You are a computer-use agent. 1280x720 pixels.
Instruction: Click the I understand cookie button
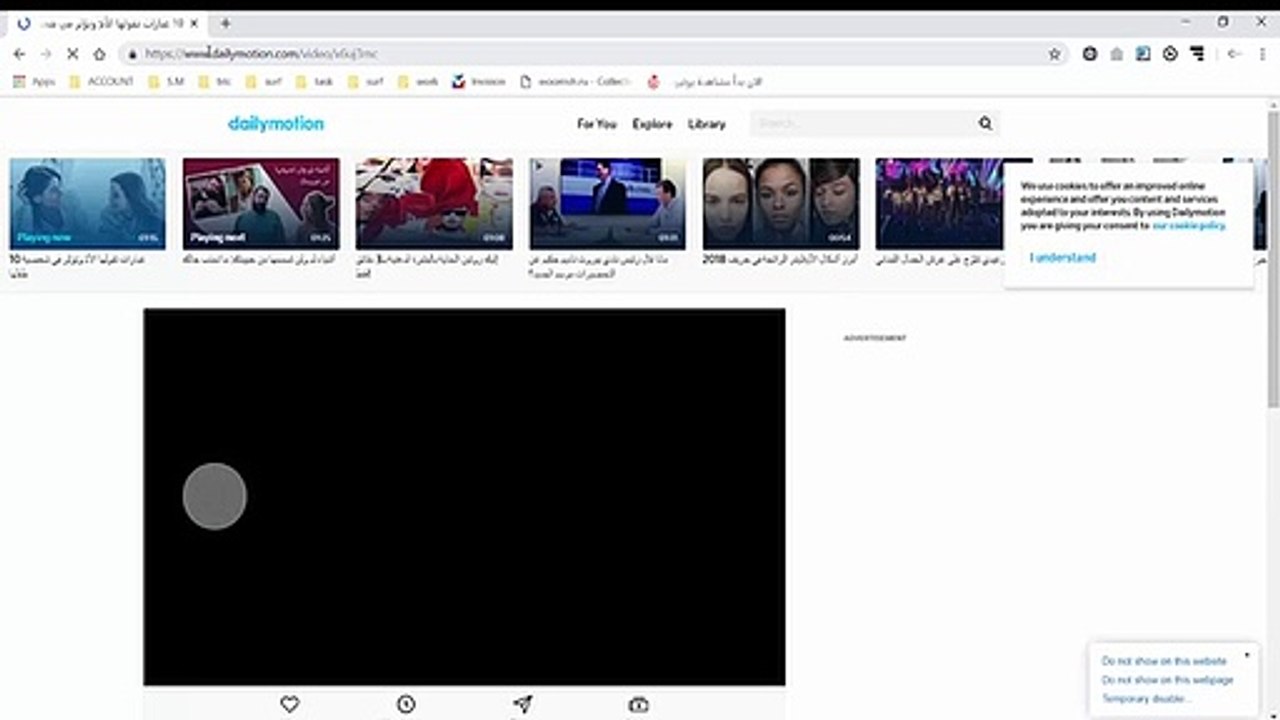coord(1063,257)
